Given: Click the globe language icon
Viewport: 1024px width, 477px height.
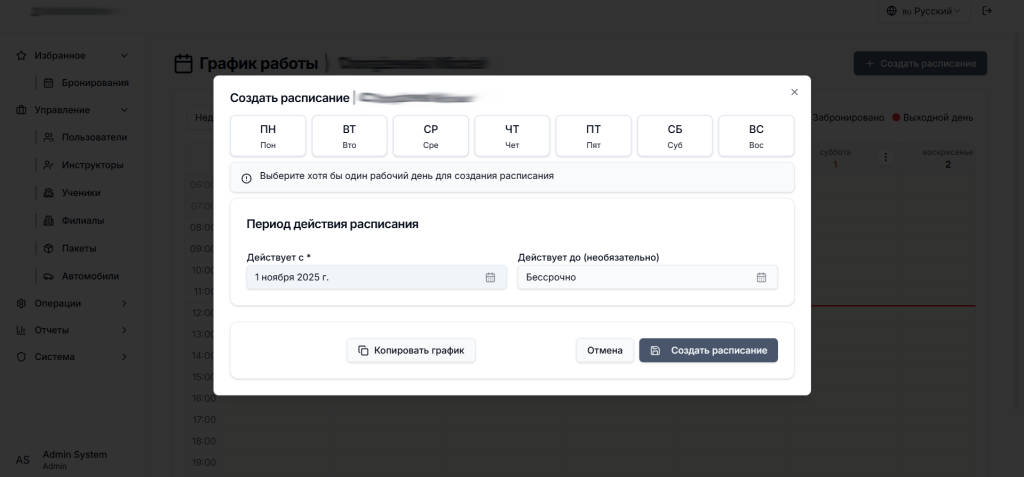Looking at the screenshot, I should (892, 11).
